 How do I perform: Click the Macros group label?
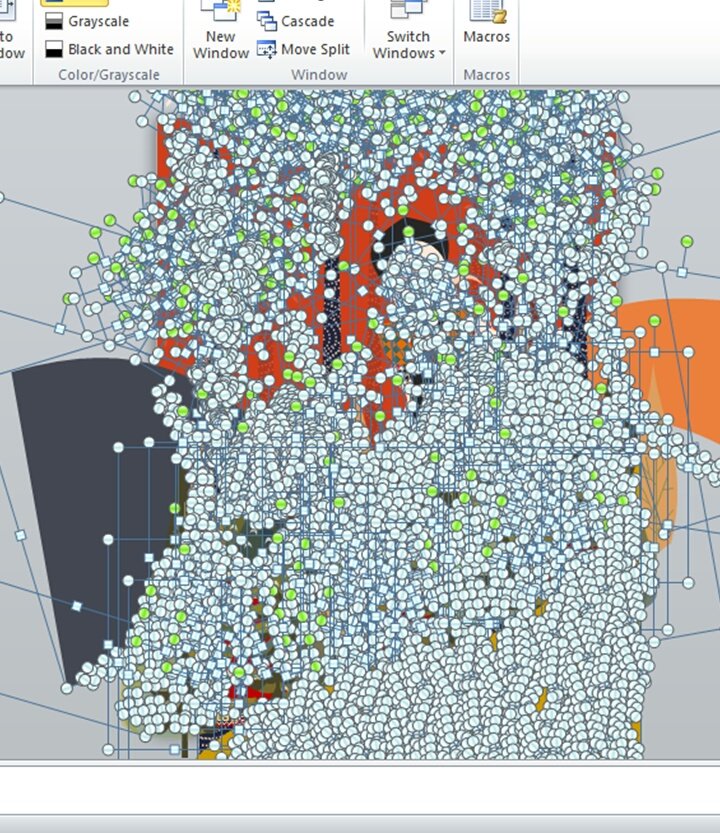[x=487, y=75]
